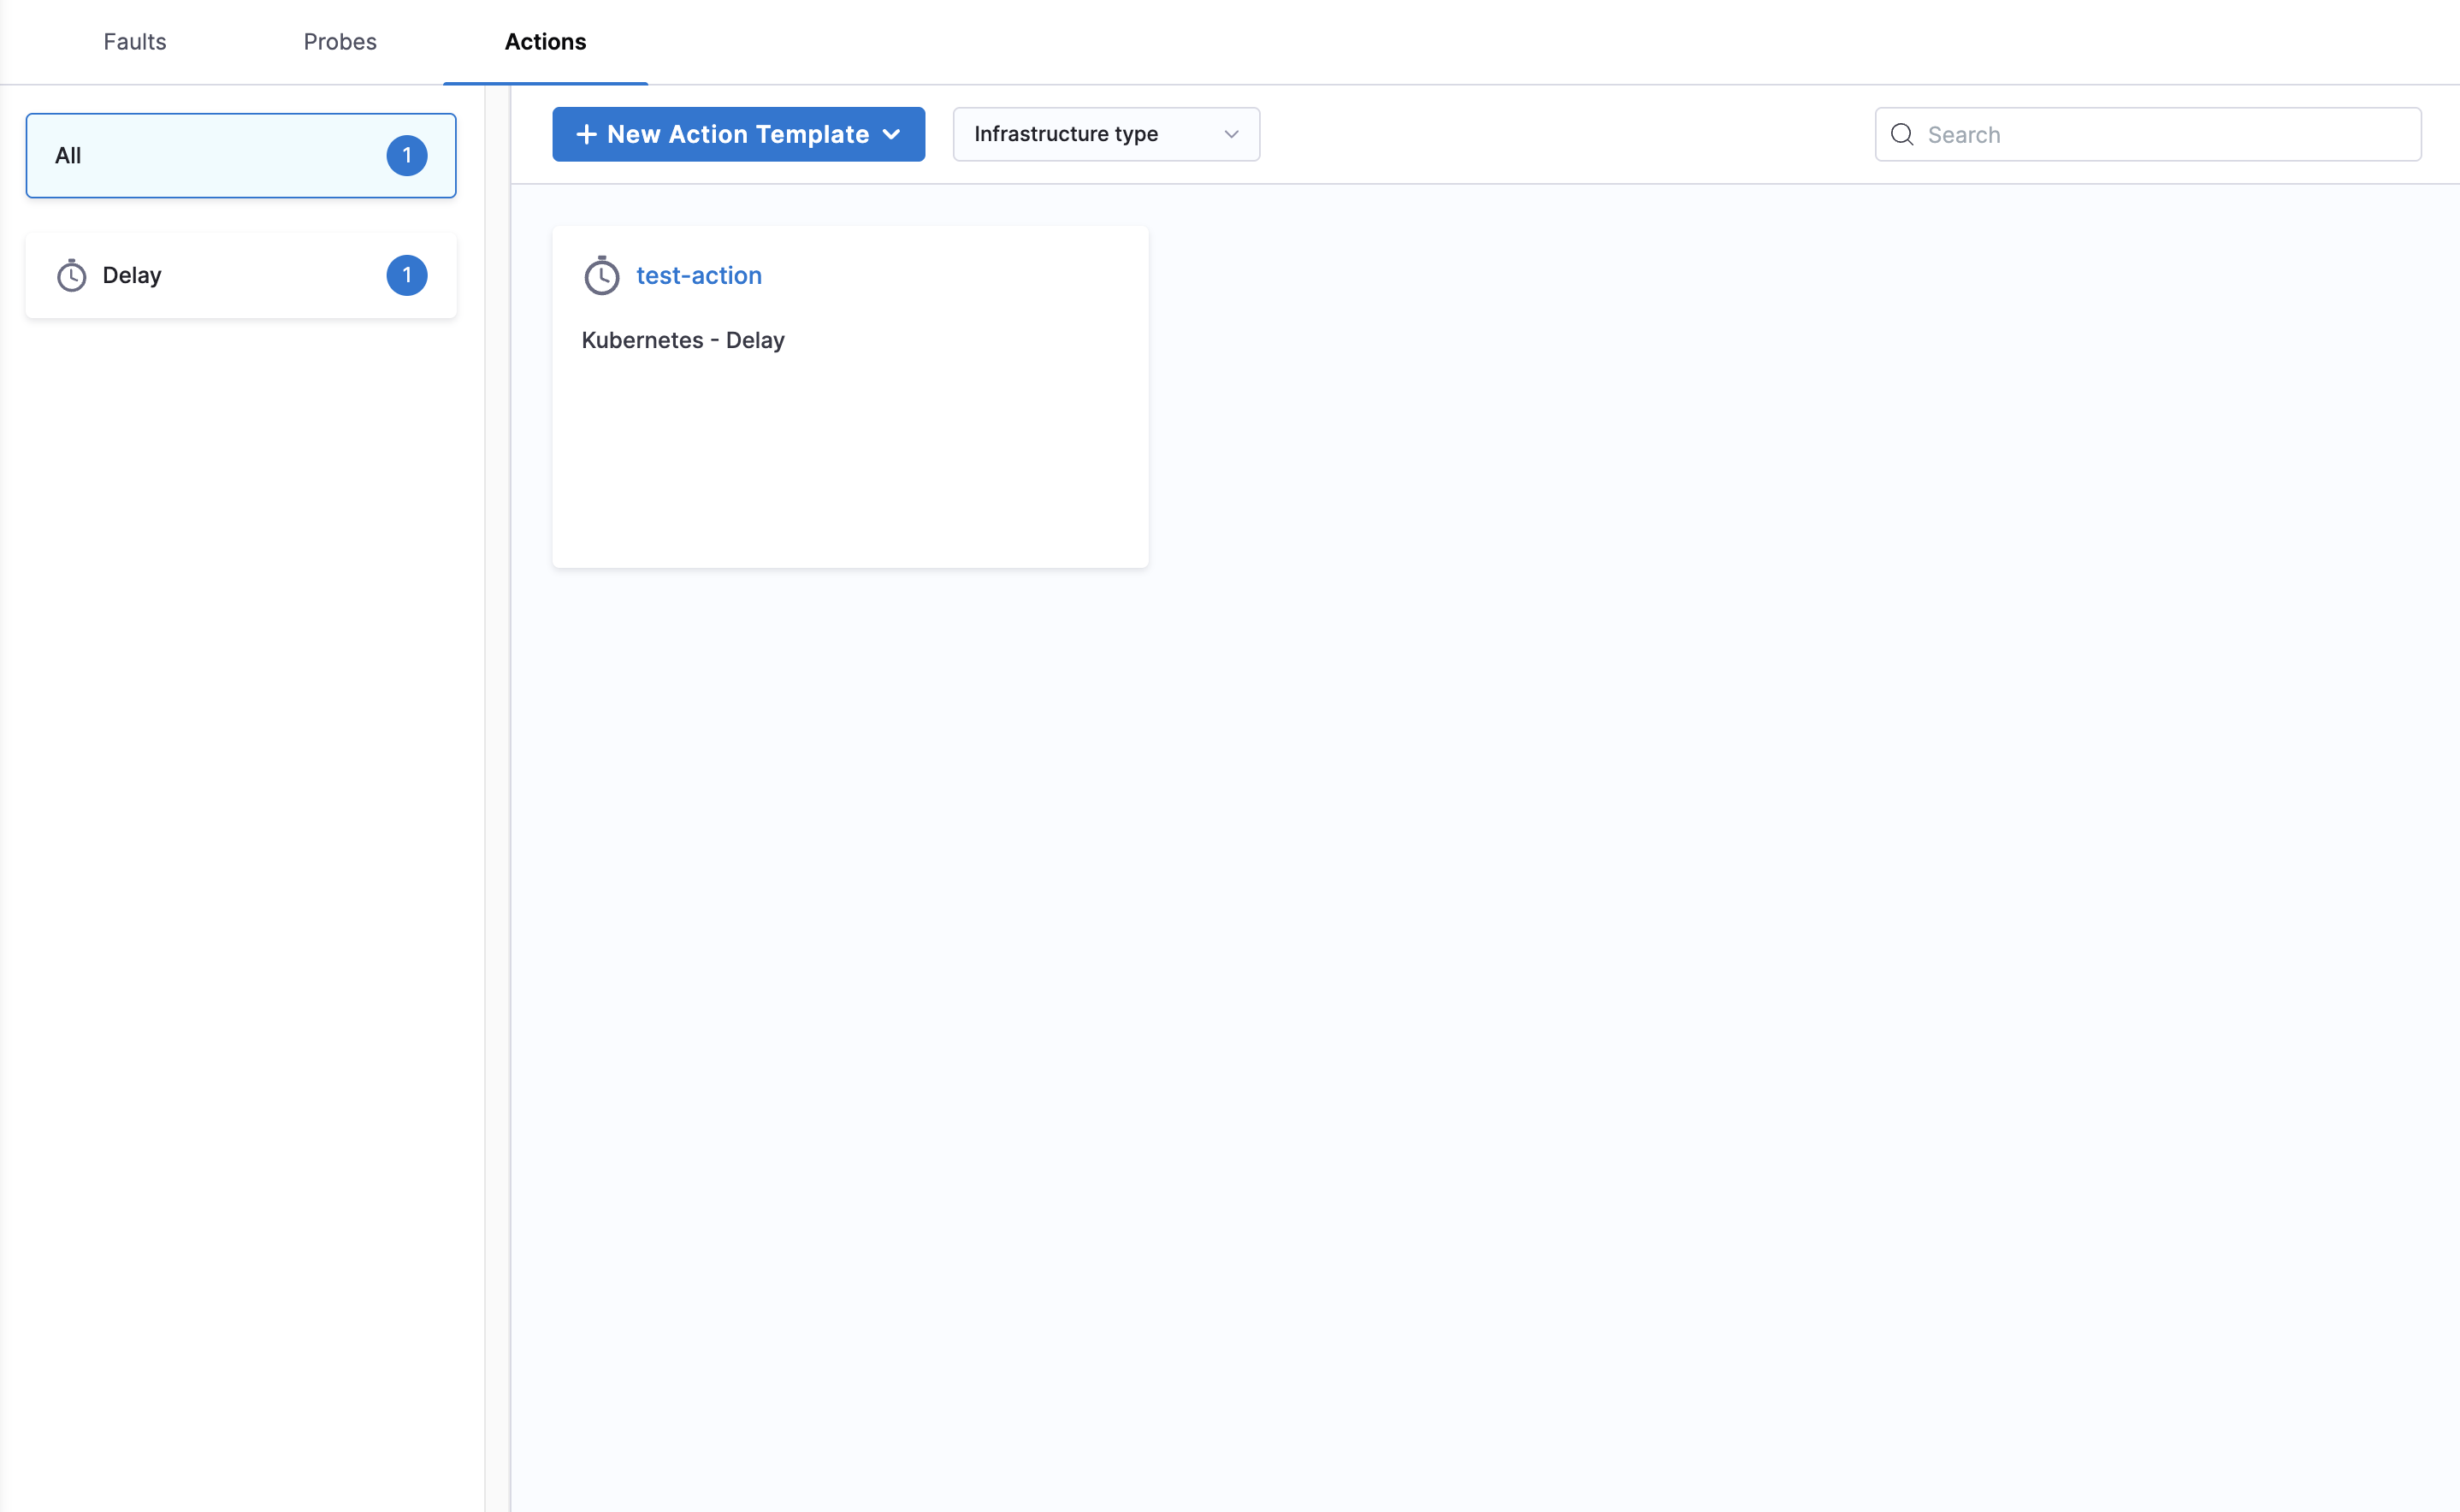Select the All category filter
Image resolution: width=2460 pixels, height=1512 pixels.
pos(240,155)
